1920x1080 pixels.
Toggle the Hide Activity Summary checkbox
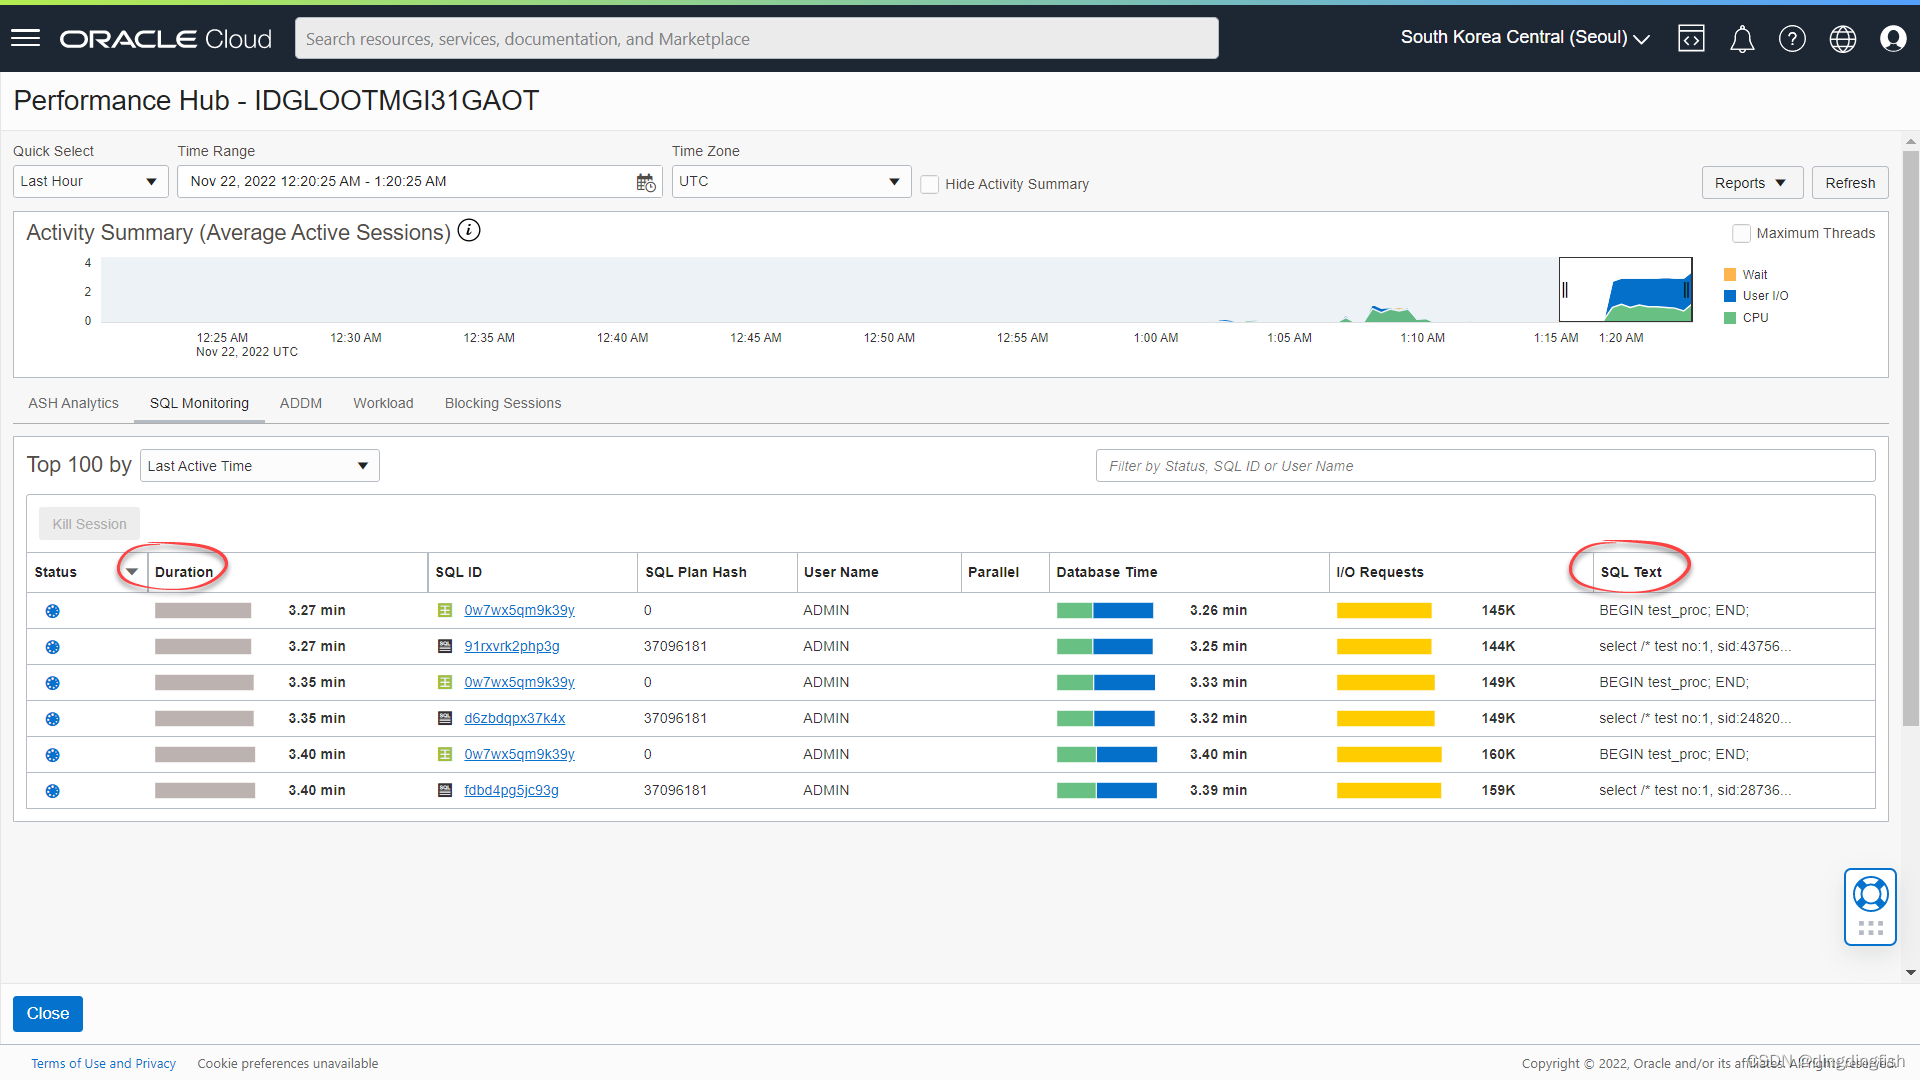point(930,184)
